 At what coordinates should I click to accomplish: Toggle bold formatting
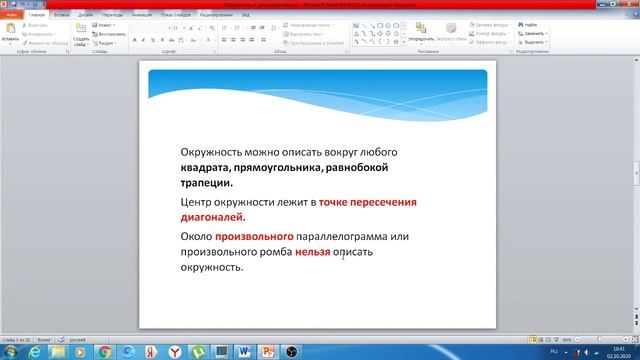(134, 40)
